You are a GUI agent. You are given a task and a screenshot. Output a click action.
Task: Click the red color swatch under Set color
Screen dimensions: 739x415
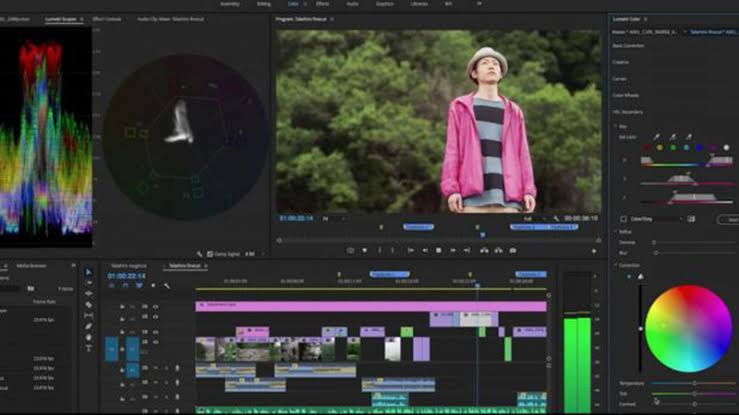pos(644,148)
